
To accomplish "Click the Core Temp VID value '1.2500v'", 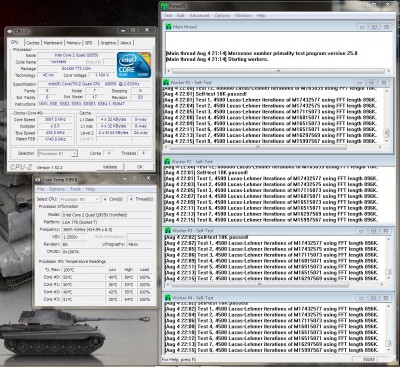I will tap(74, 237).
